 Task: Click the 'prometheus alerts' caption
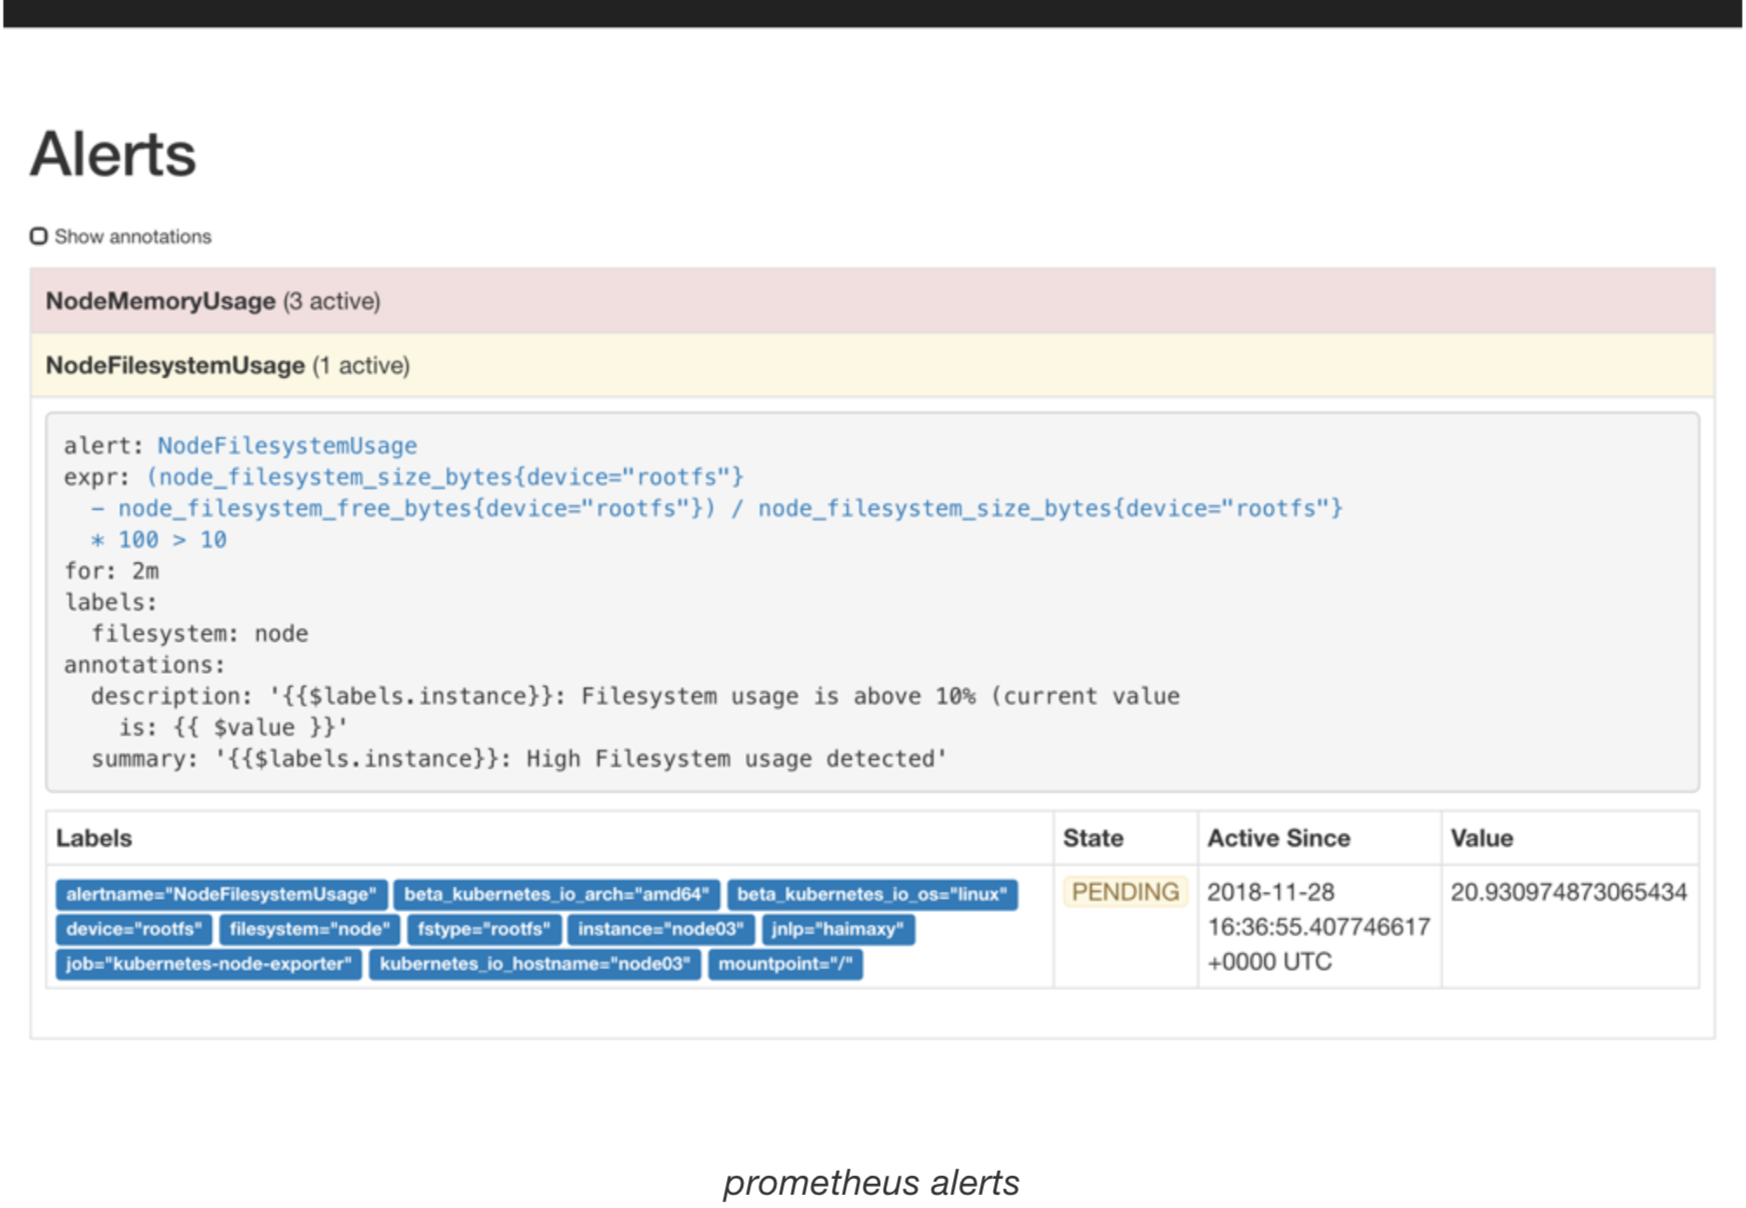pos(871,1182)
